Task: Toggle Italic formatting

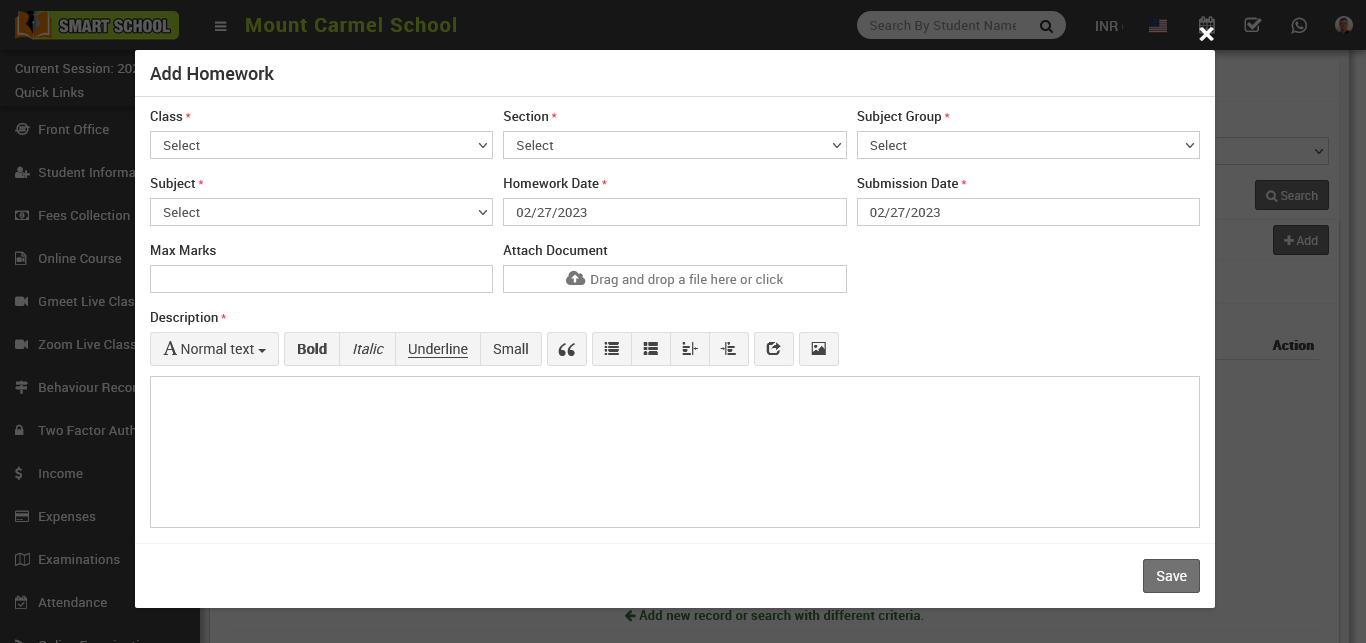Action: (367, 349)
